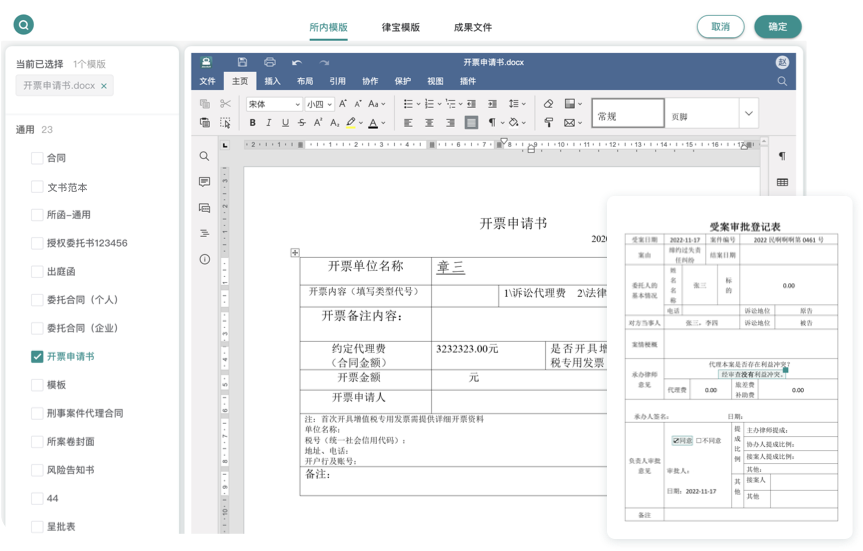Show nonprinting characters paragraph mark at right
Screen dimensions: 863x551
point(781,156)
